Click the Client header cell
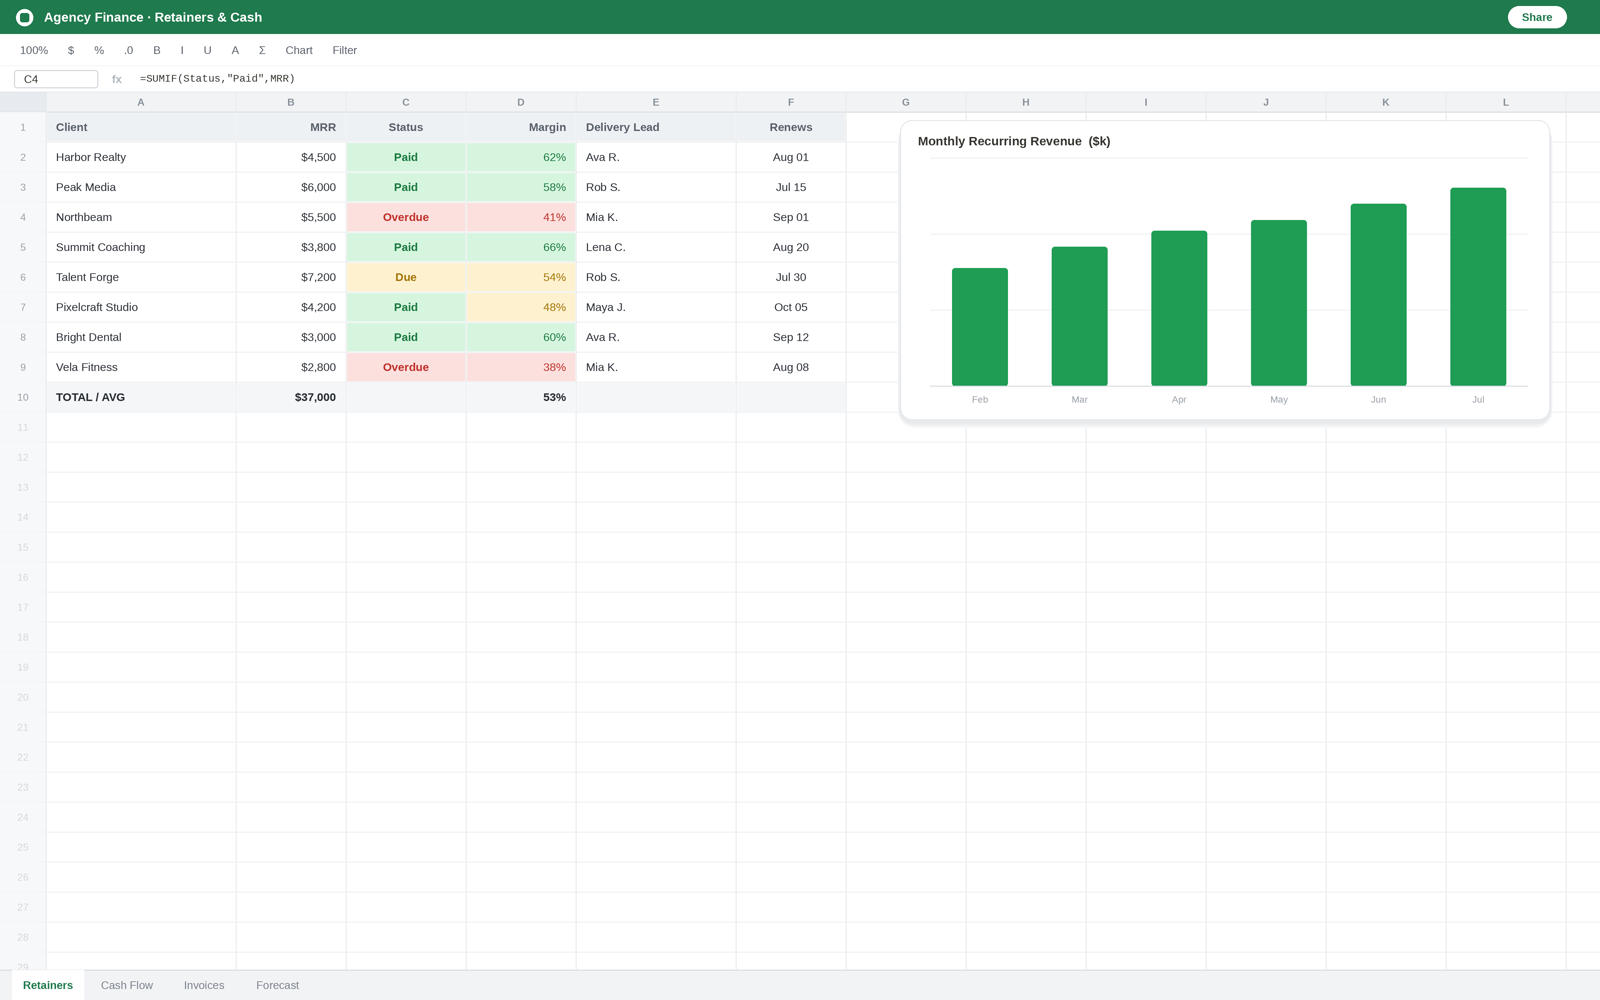Screen dimensions: 1600x1000 click(x=141, y=127)
